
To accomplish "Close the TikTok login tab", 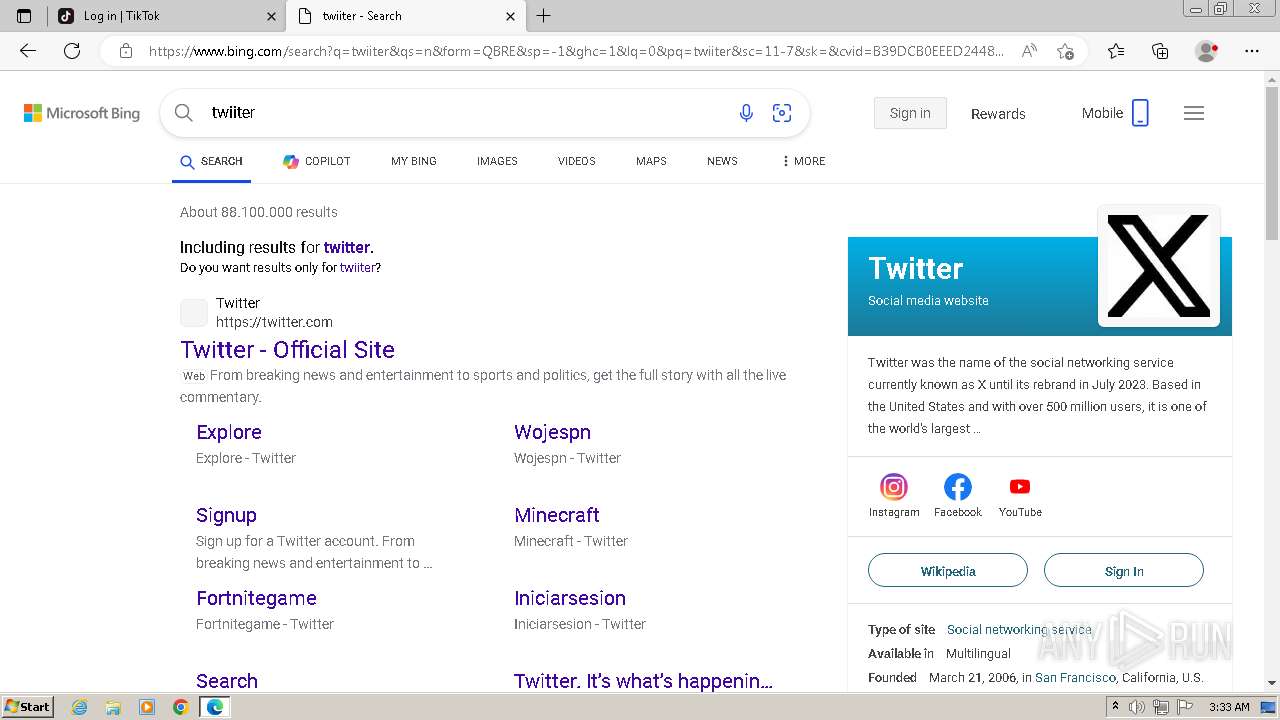I will [271, 16].
